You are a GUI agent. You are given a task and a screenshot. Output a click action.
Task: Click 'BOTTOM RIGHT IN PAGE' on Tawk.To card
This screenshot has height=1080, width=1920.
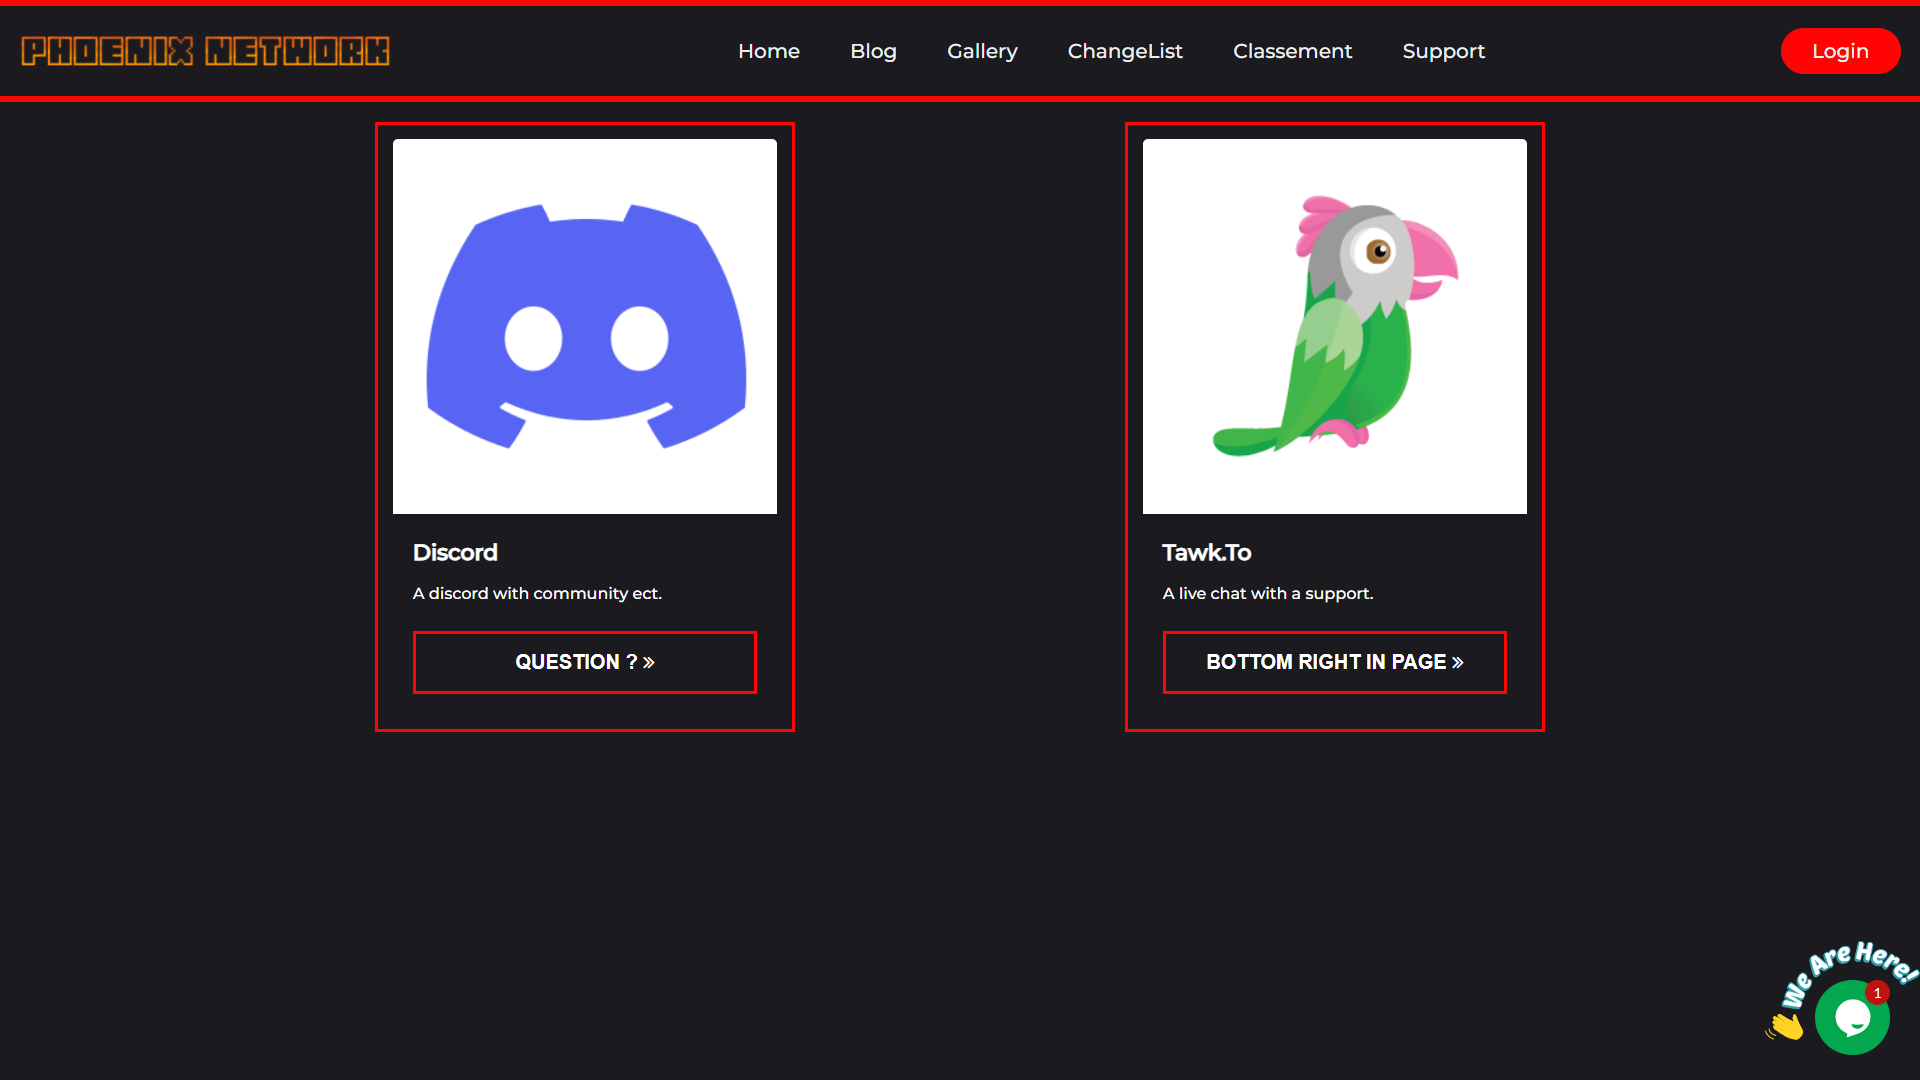1334,662
